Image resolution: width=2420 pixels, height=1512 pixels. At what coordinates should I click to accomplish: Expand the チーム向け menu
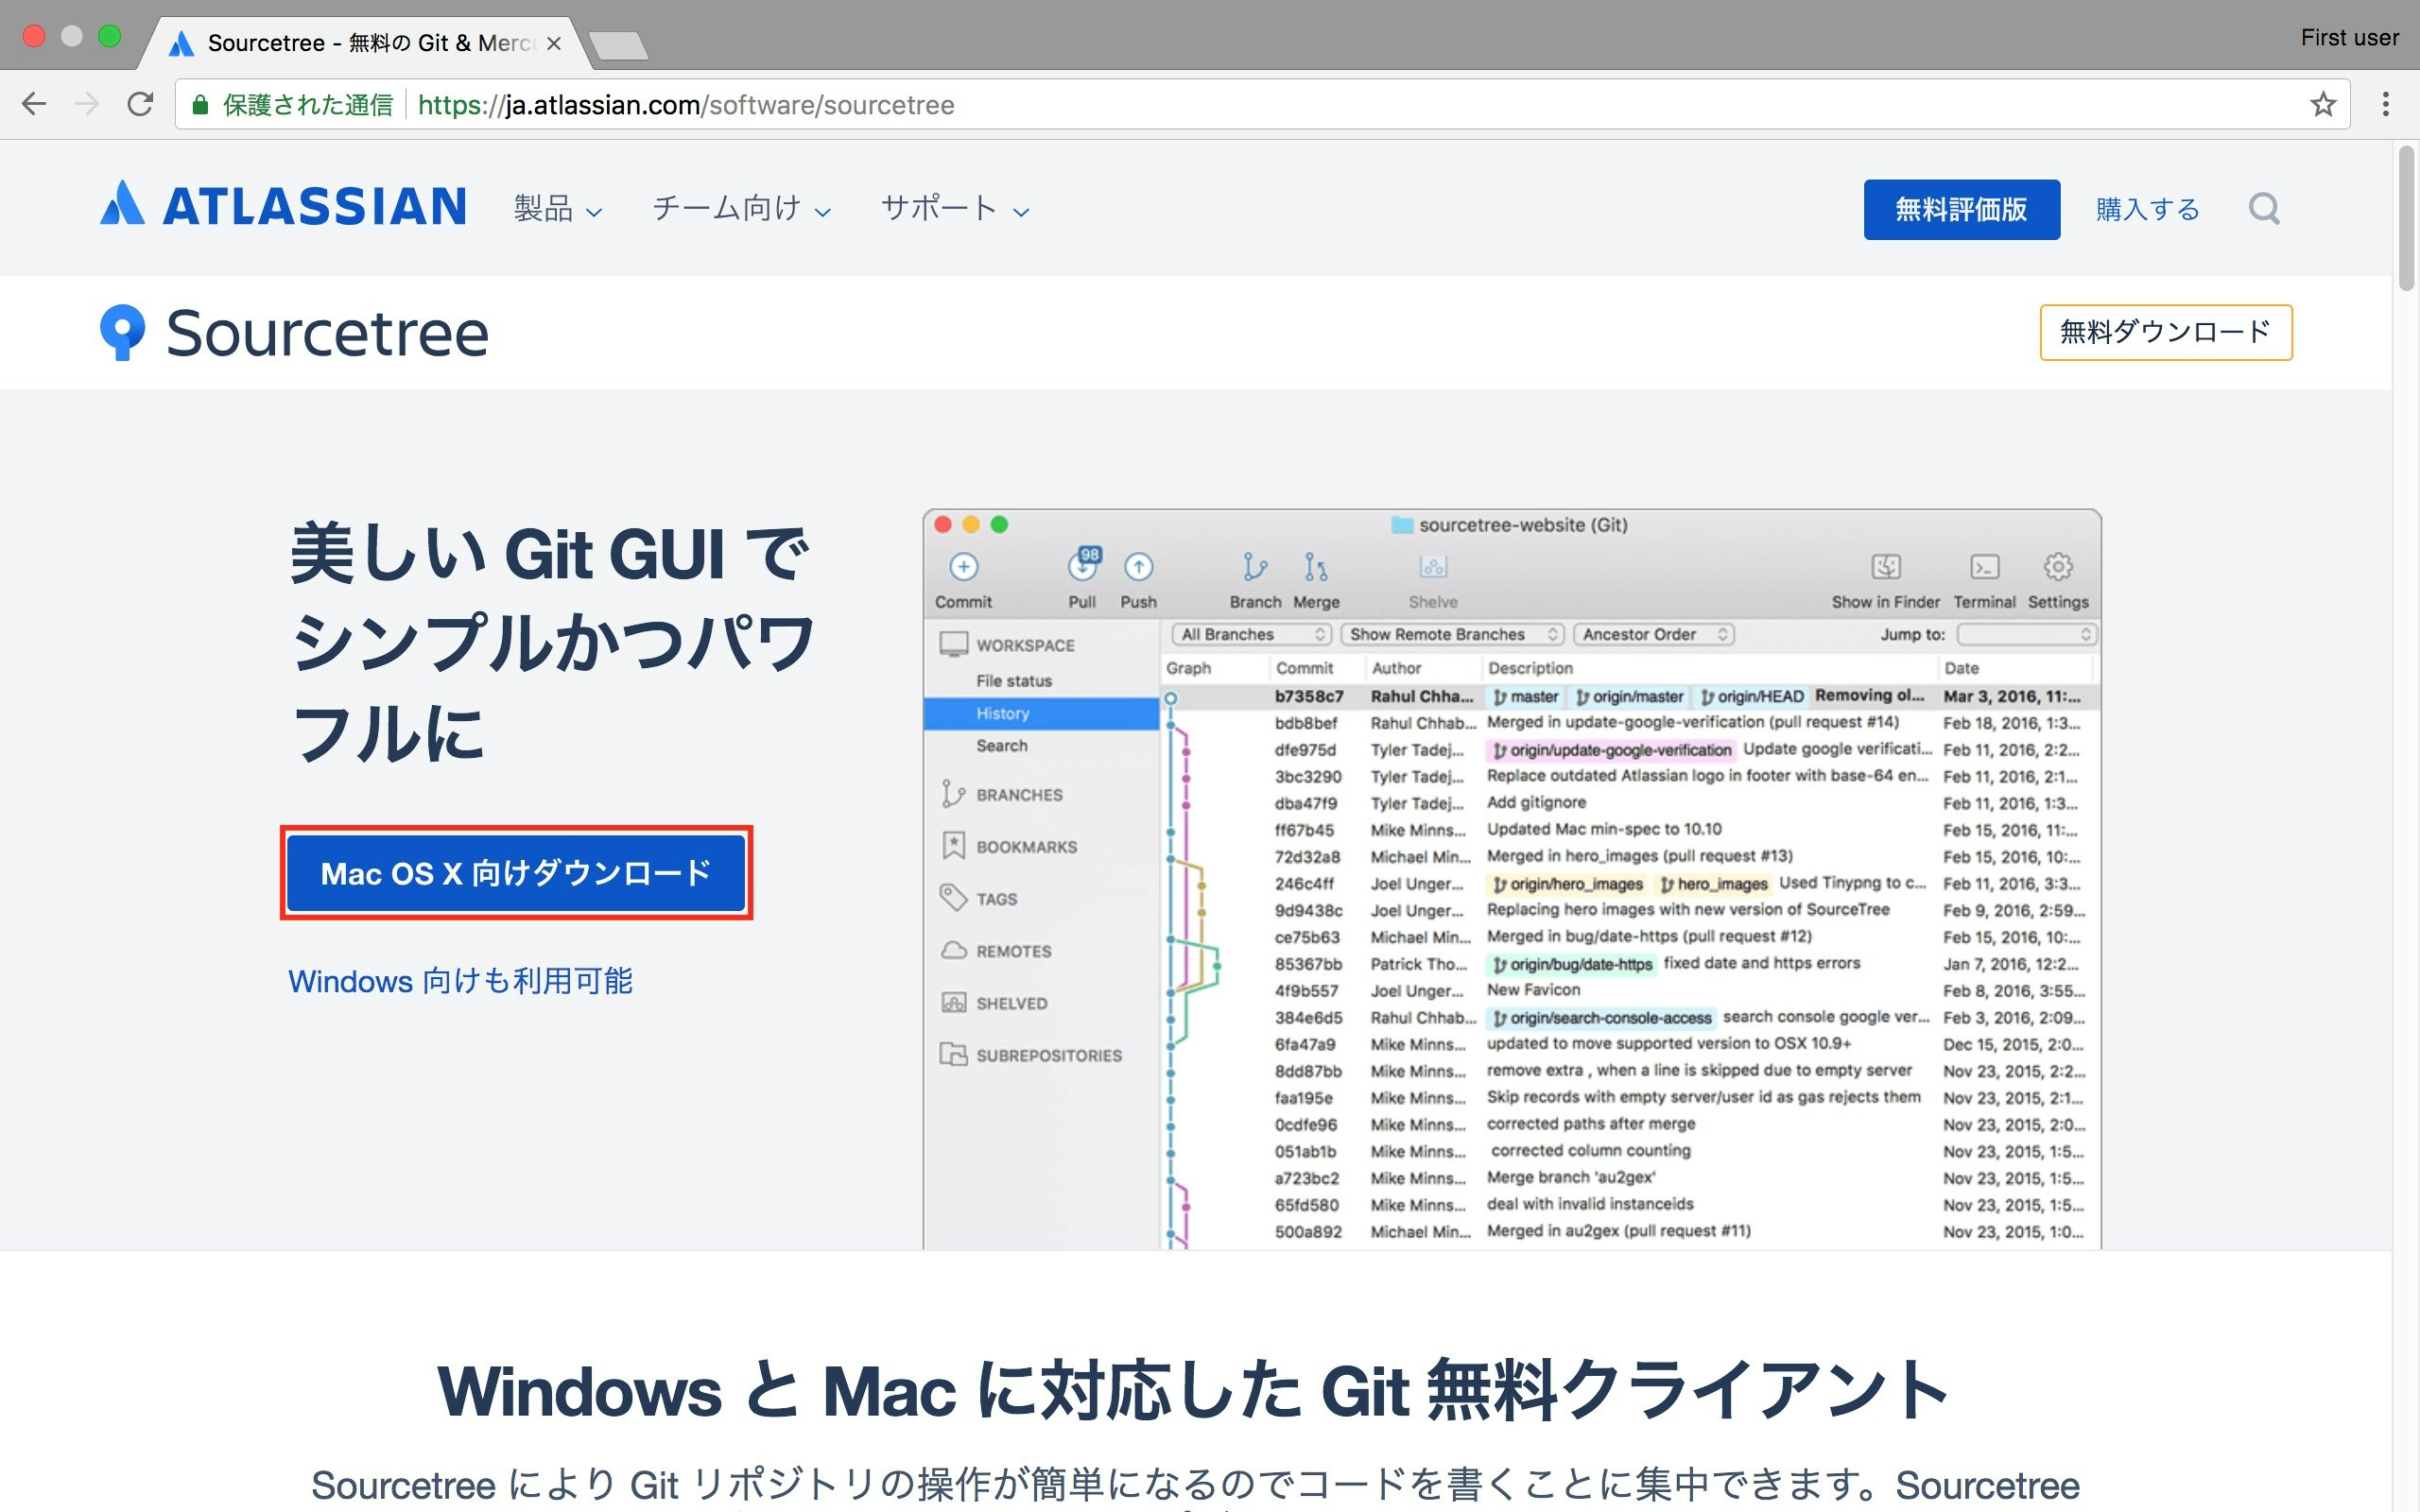coord(741,209)
